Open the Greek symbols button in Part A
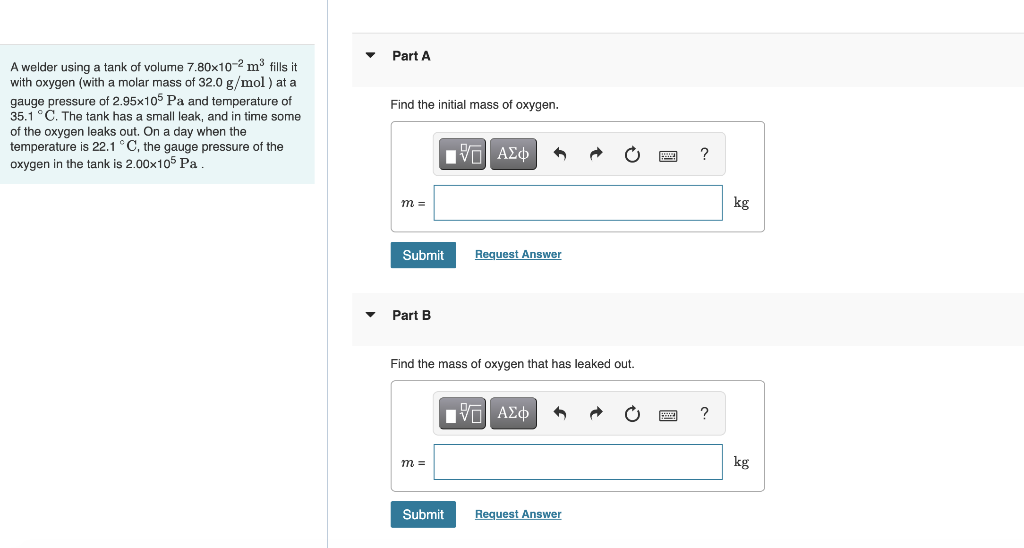The height and width of the screenshot is (548, 1024). pyautogui.click(x=513, y=154)
